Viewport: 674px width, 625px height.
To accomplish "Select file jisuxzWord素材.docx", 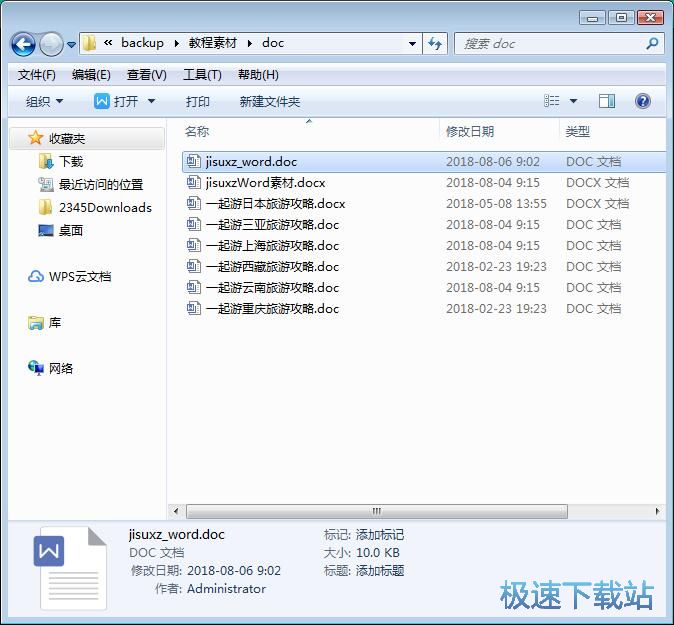I will 265,183.
